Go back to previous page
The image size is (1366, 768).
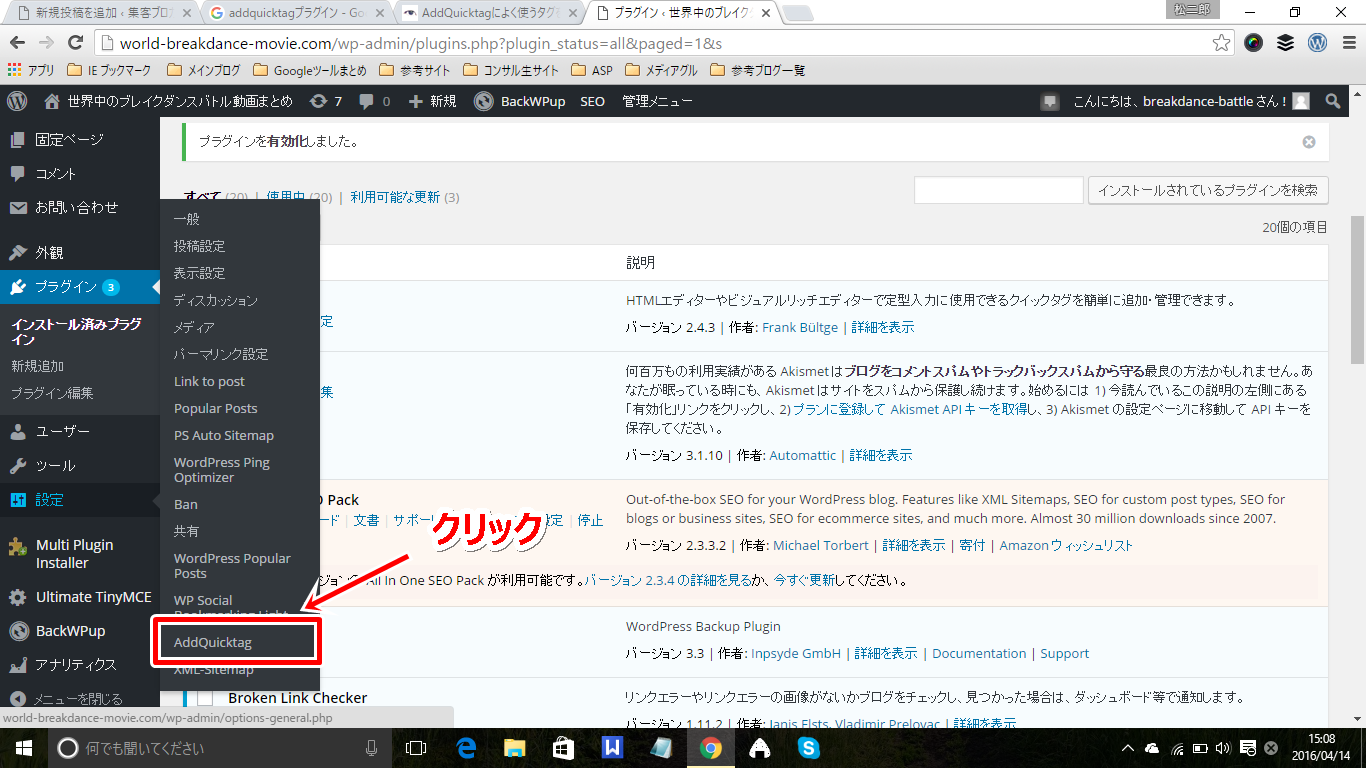18,43
